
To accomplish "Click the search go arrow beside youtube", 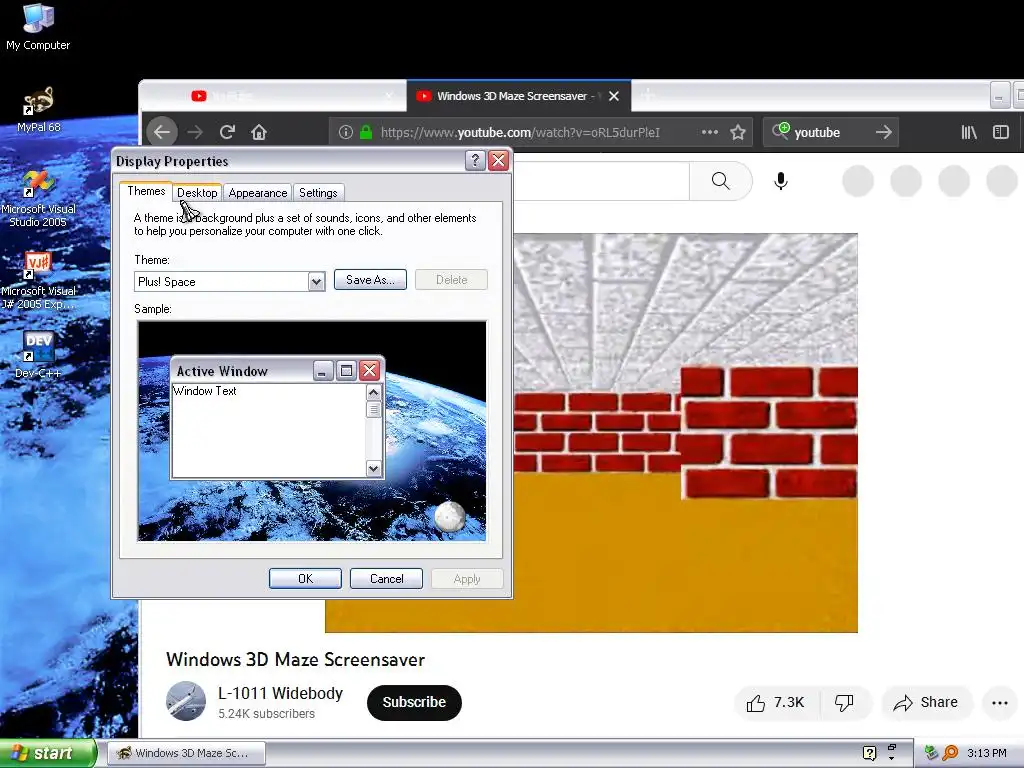I will pyautogui.click(x=884, y=133).
